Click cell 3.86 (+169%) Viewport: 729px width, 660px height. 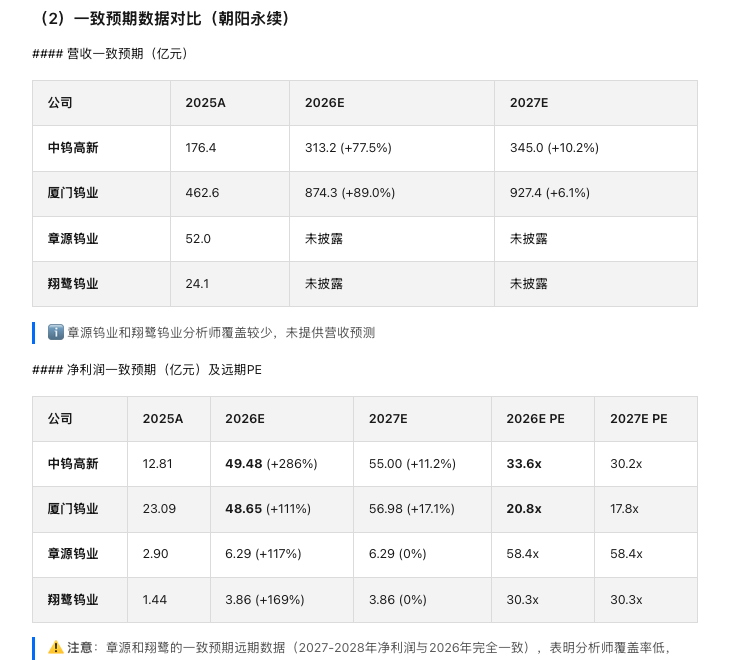(265, 600)
